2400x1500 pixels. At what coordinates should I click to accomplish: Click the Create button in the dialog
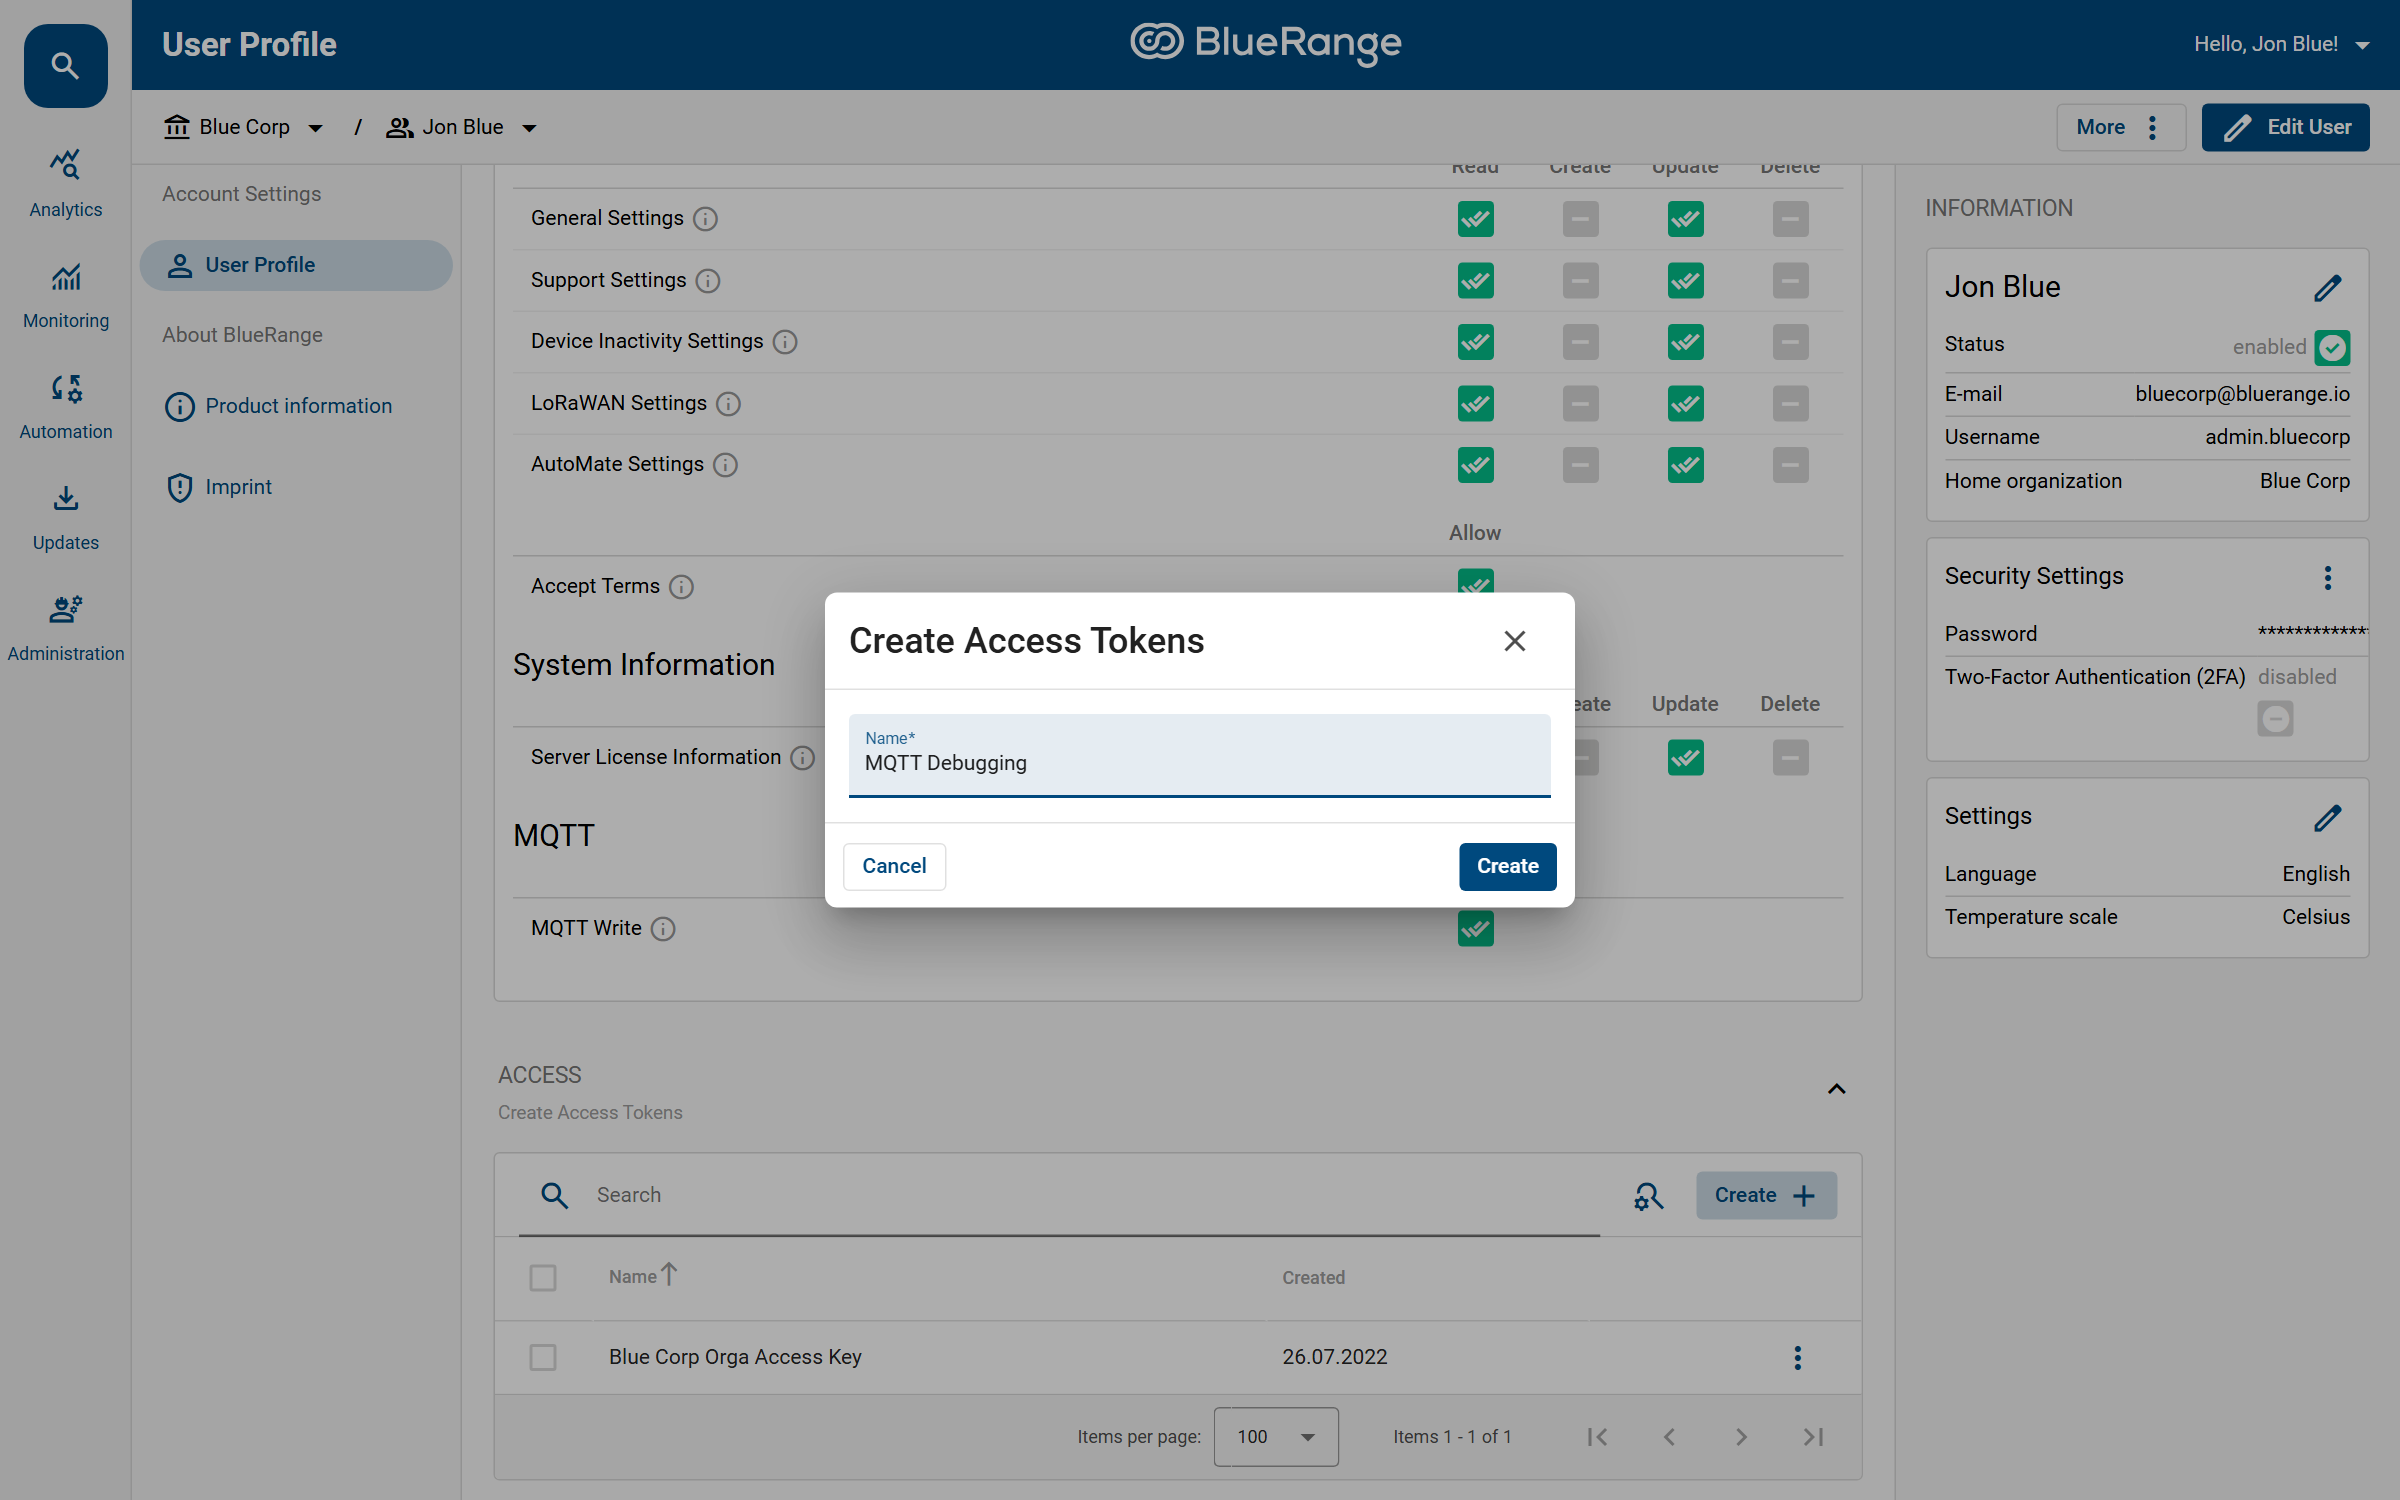(x=1507, y=866)
